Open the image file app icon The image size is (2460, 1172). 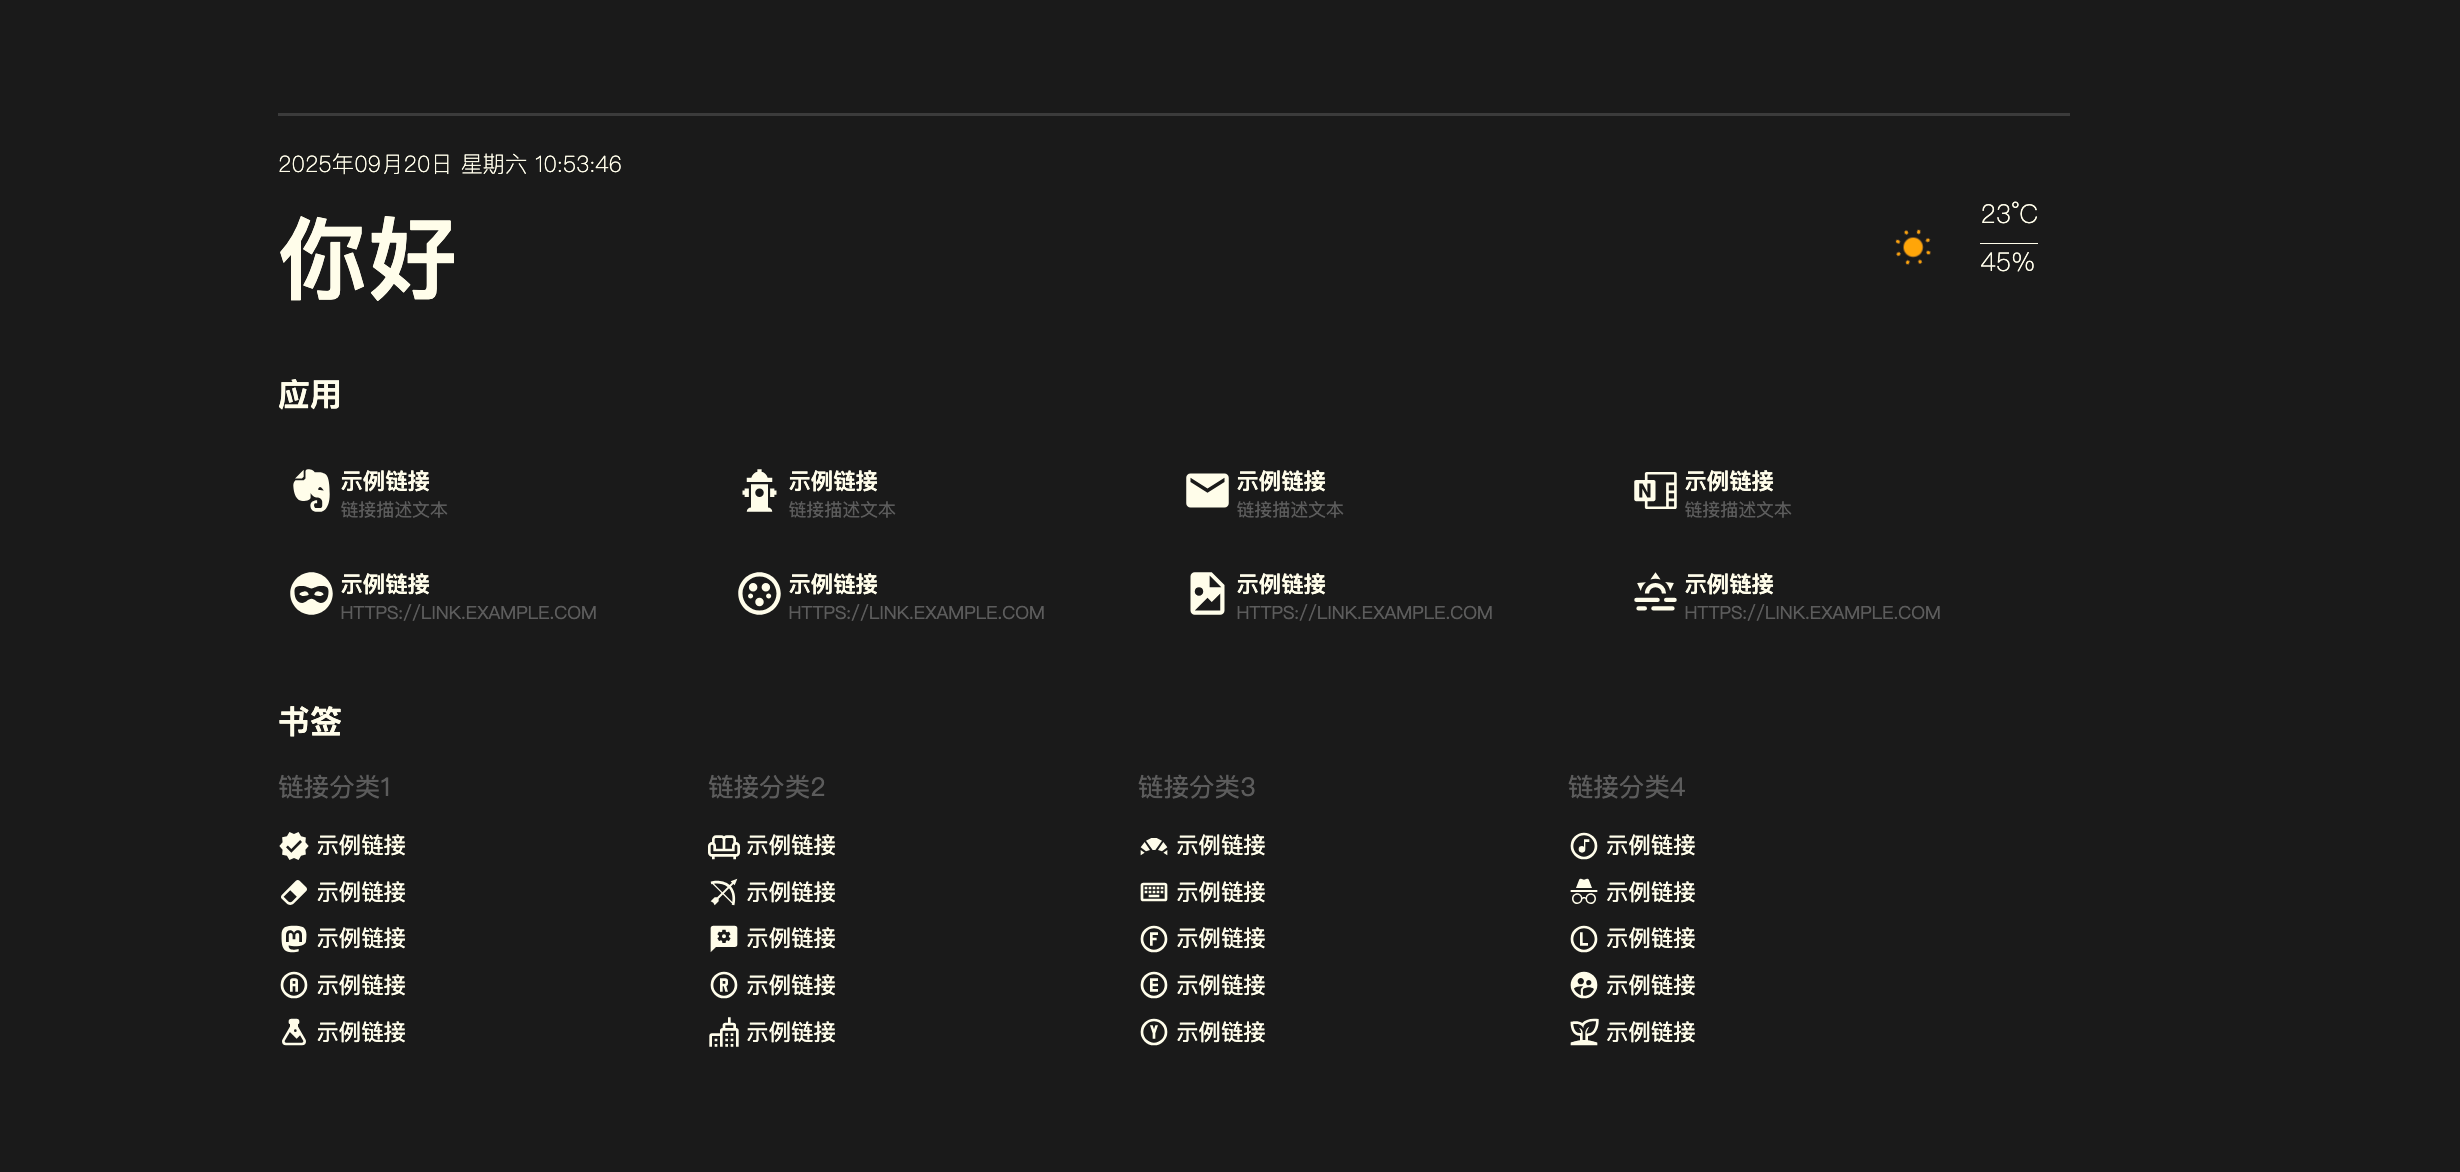(x=1207, y=594)
